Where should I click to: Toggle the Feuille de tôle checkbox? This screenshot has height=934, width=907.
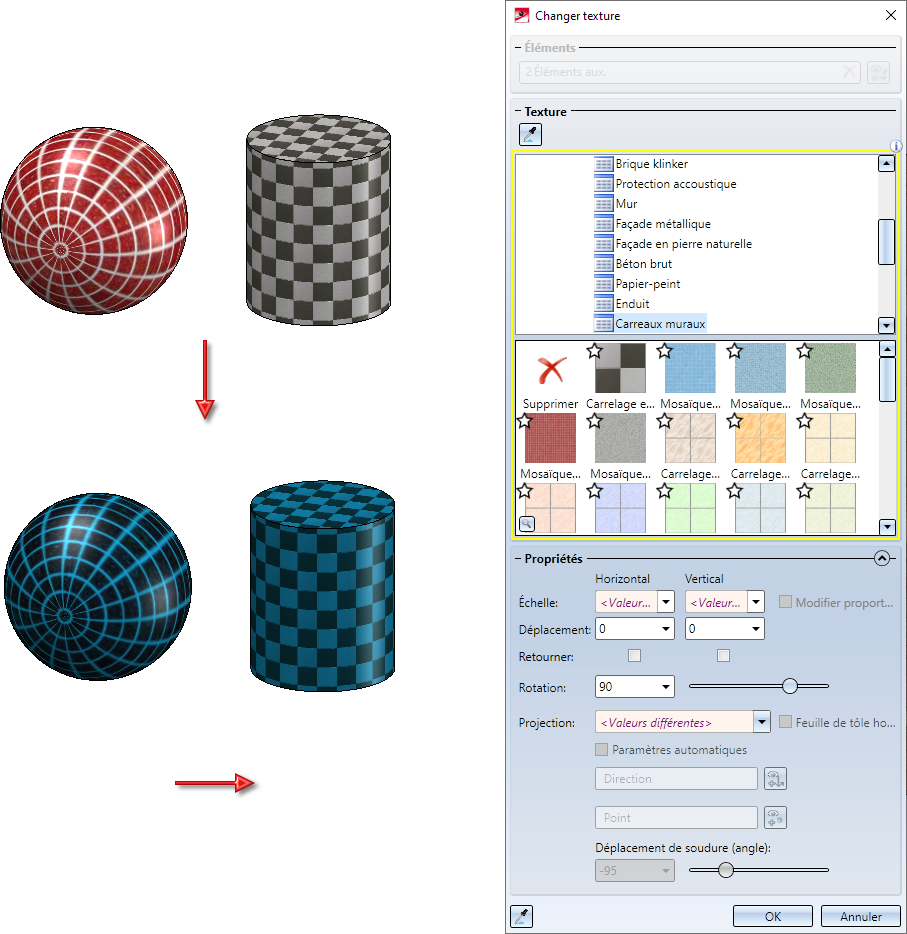click(x=786, y=722)
